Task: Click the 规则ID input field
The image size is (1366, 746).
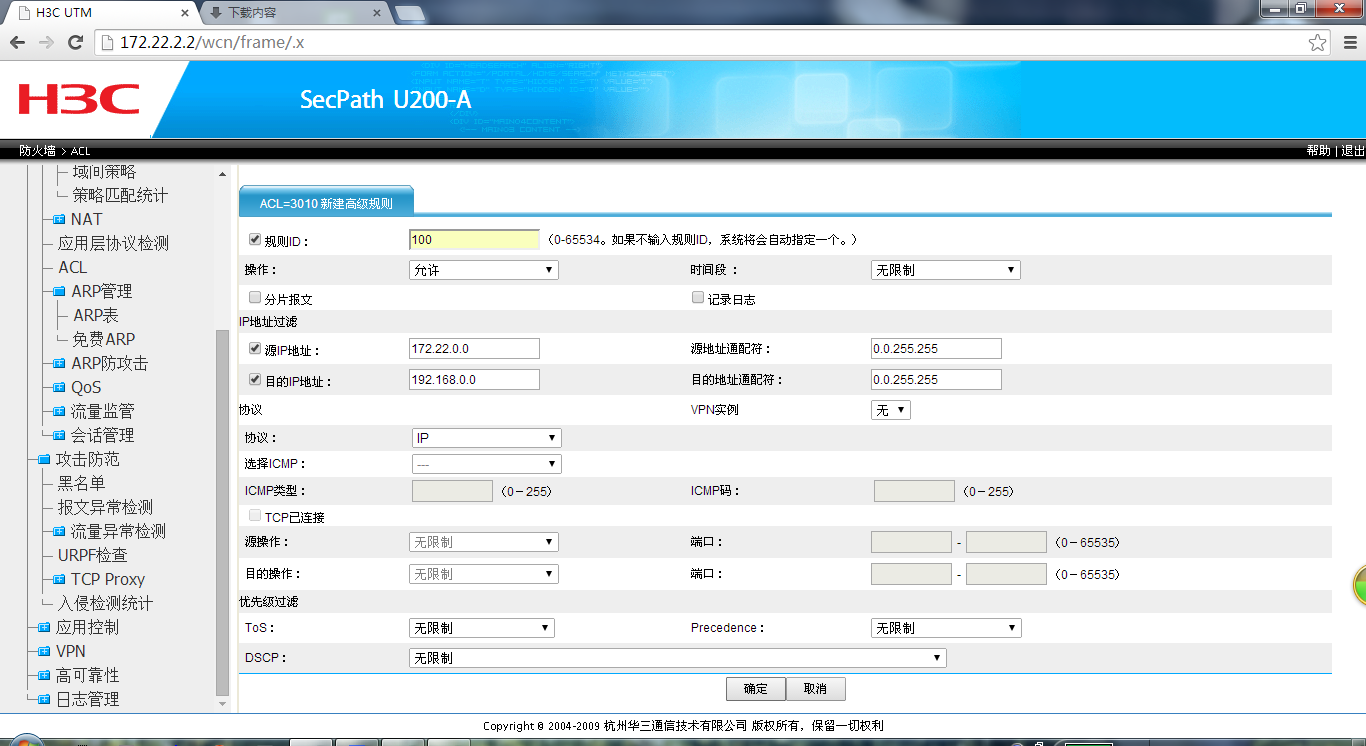Action: (x=474, y=240)
